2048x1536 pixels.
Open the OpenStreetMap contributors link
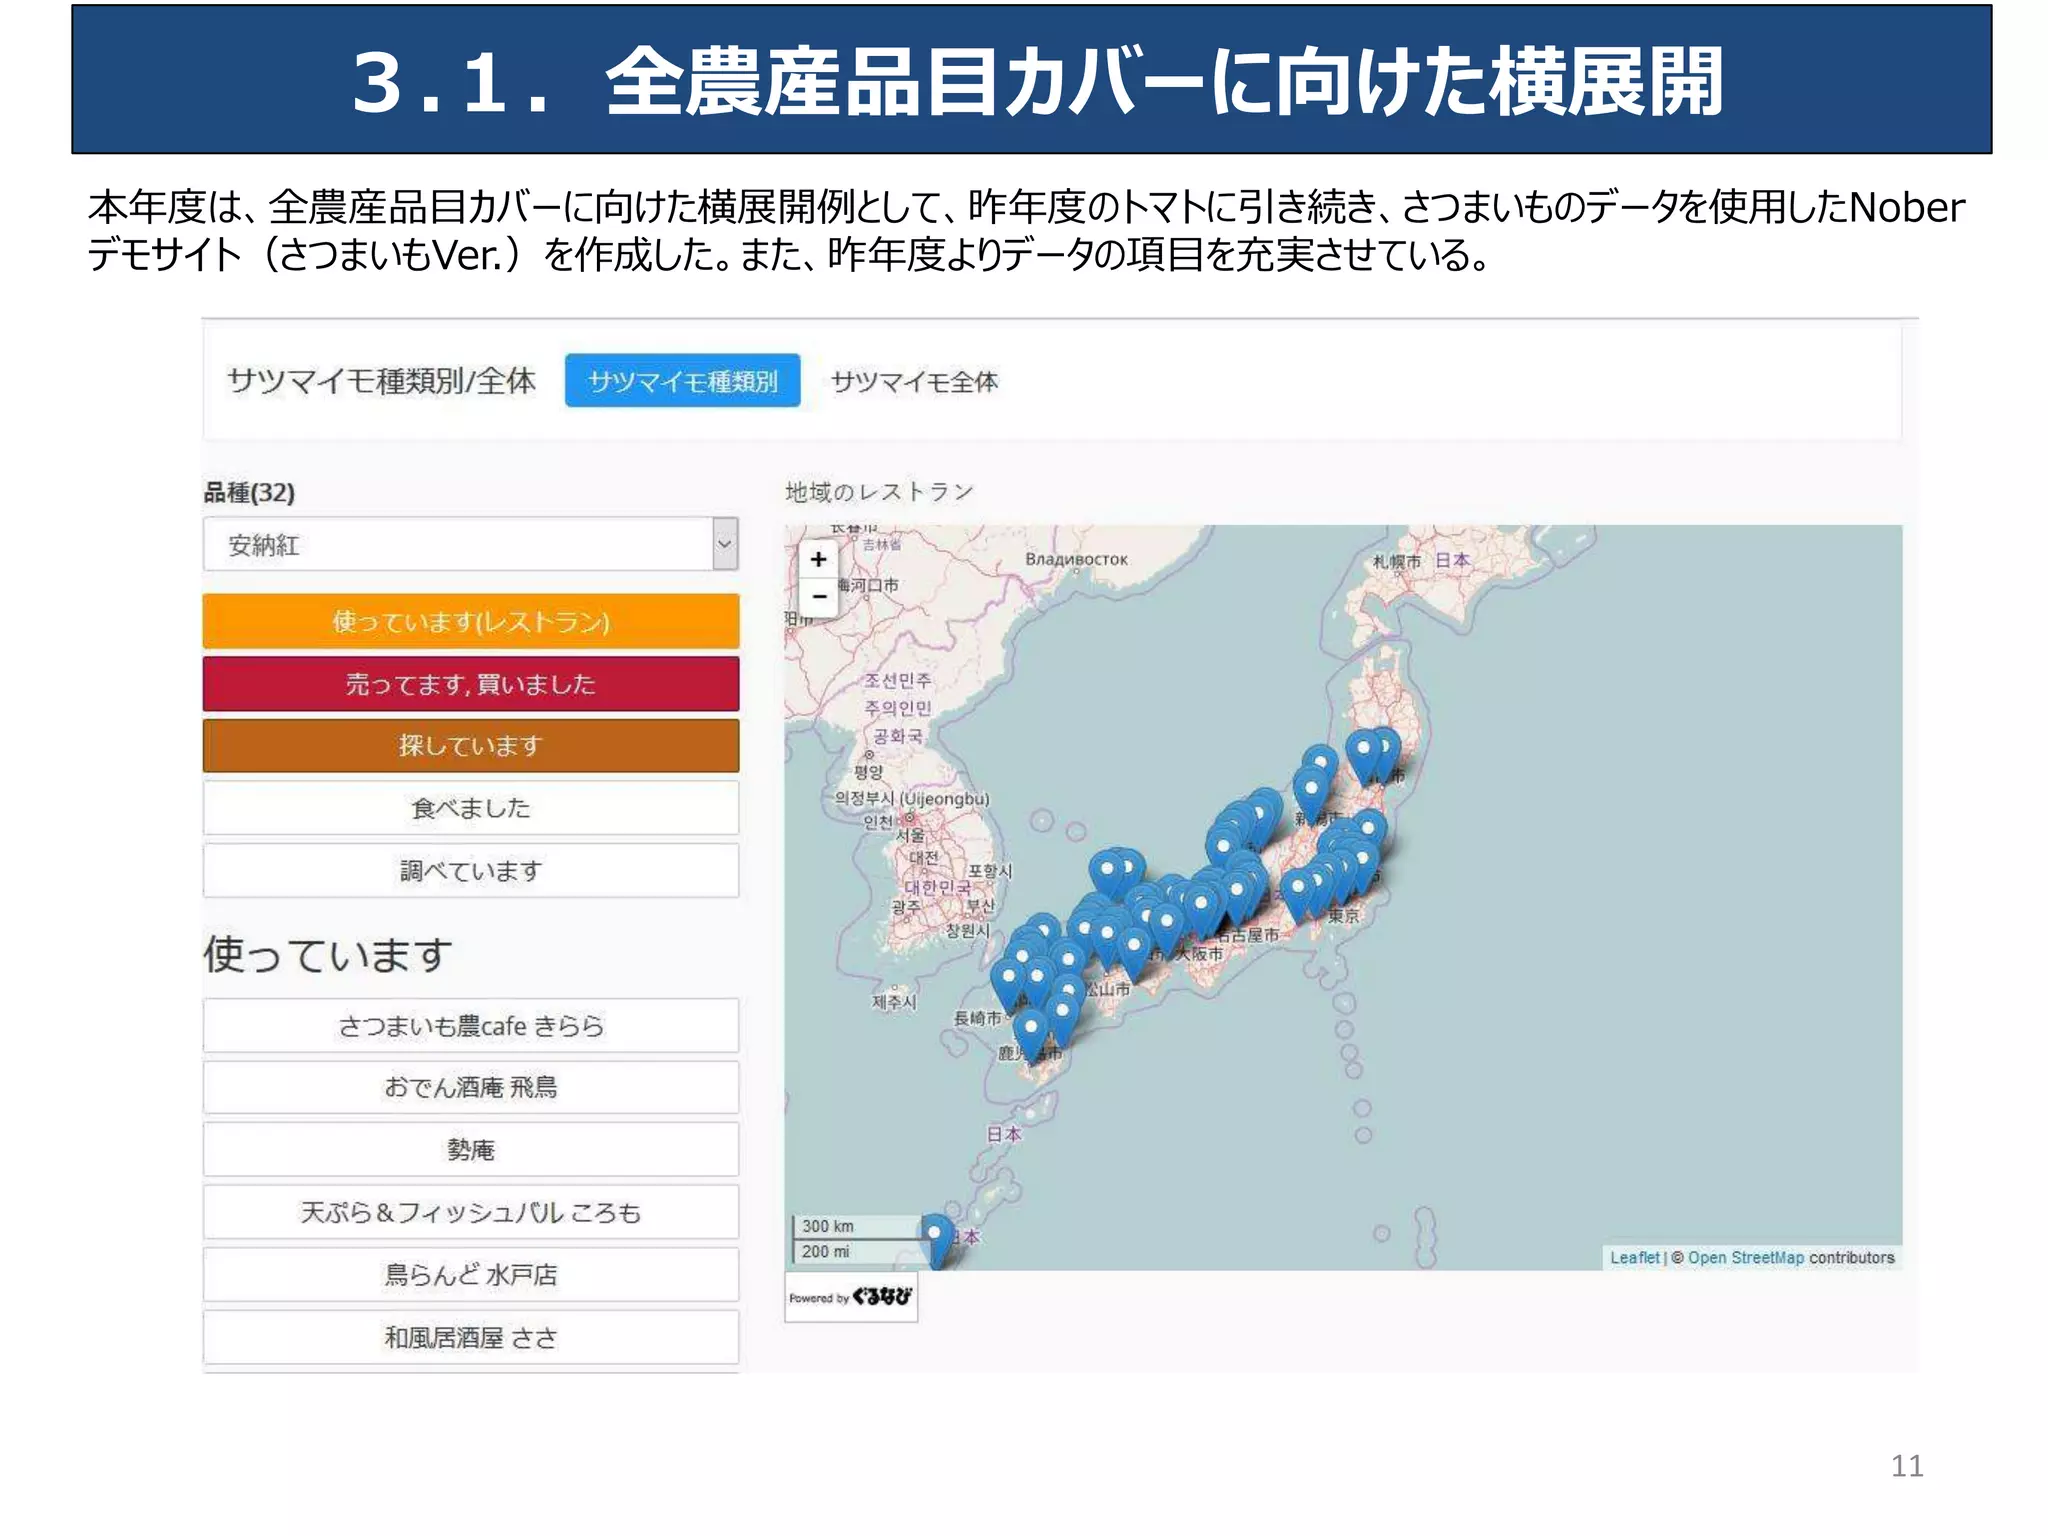point(1745,1258)
